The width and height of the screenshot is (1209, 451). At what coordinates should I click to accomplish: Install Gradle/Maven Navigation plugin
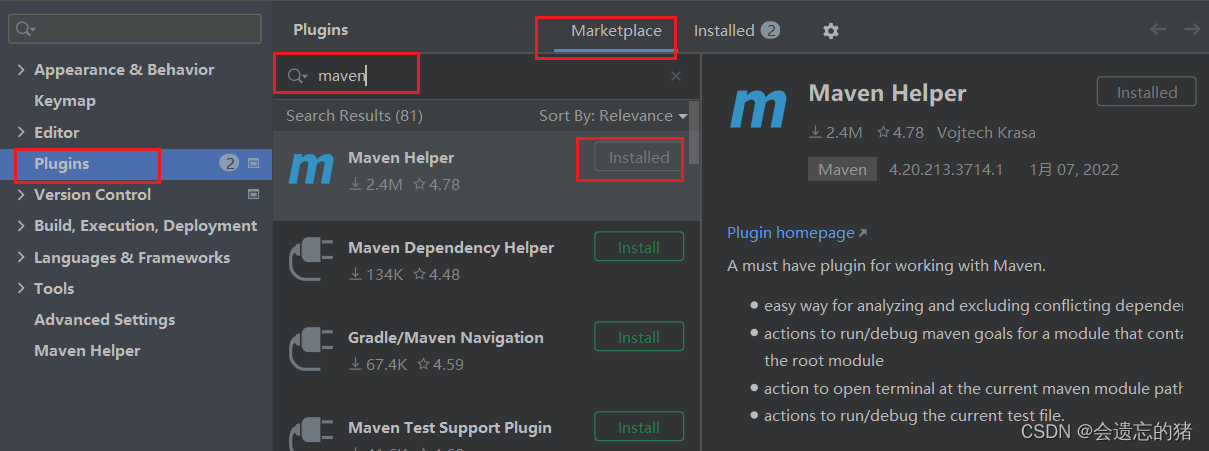tap(639, 337)
